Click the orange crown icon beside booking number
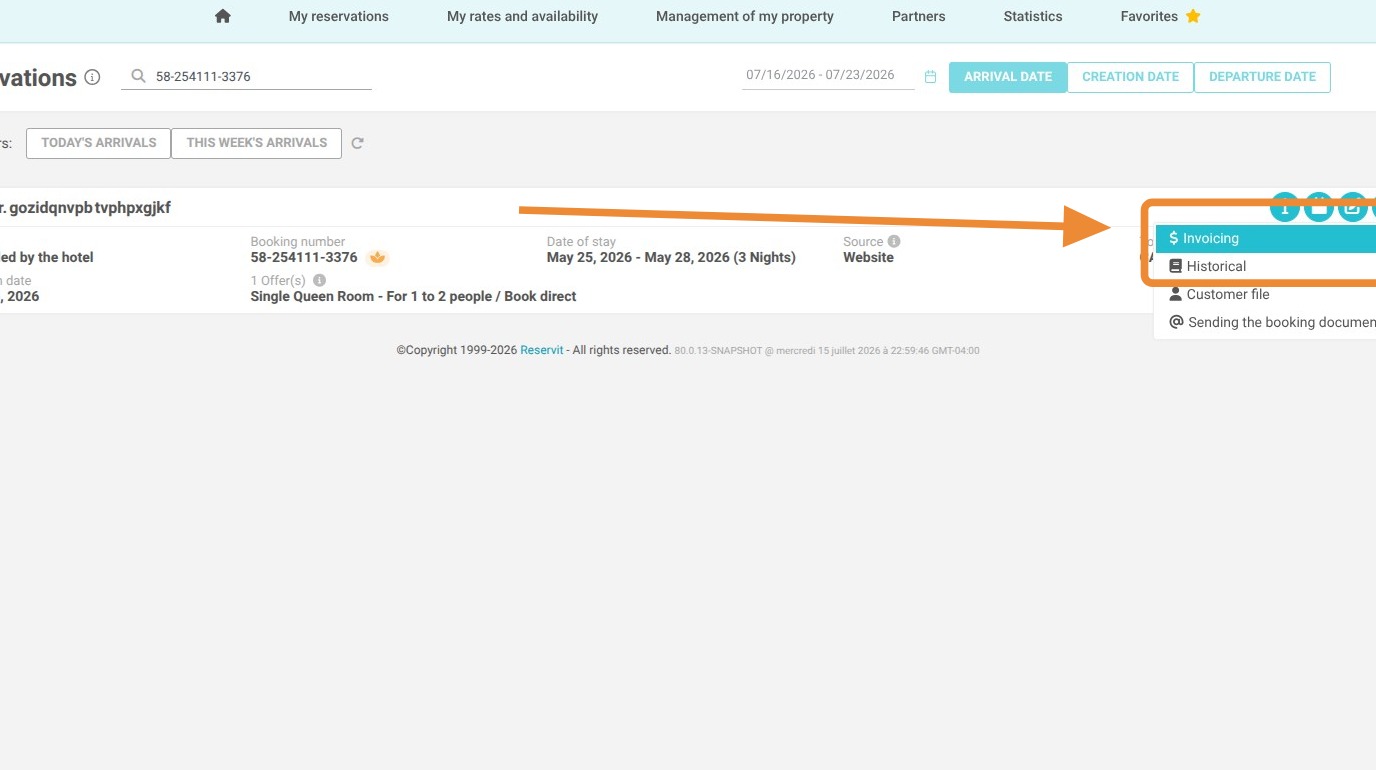 coord(378,258)
